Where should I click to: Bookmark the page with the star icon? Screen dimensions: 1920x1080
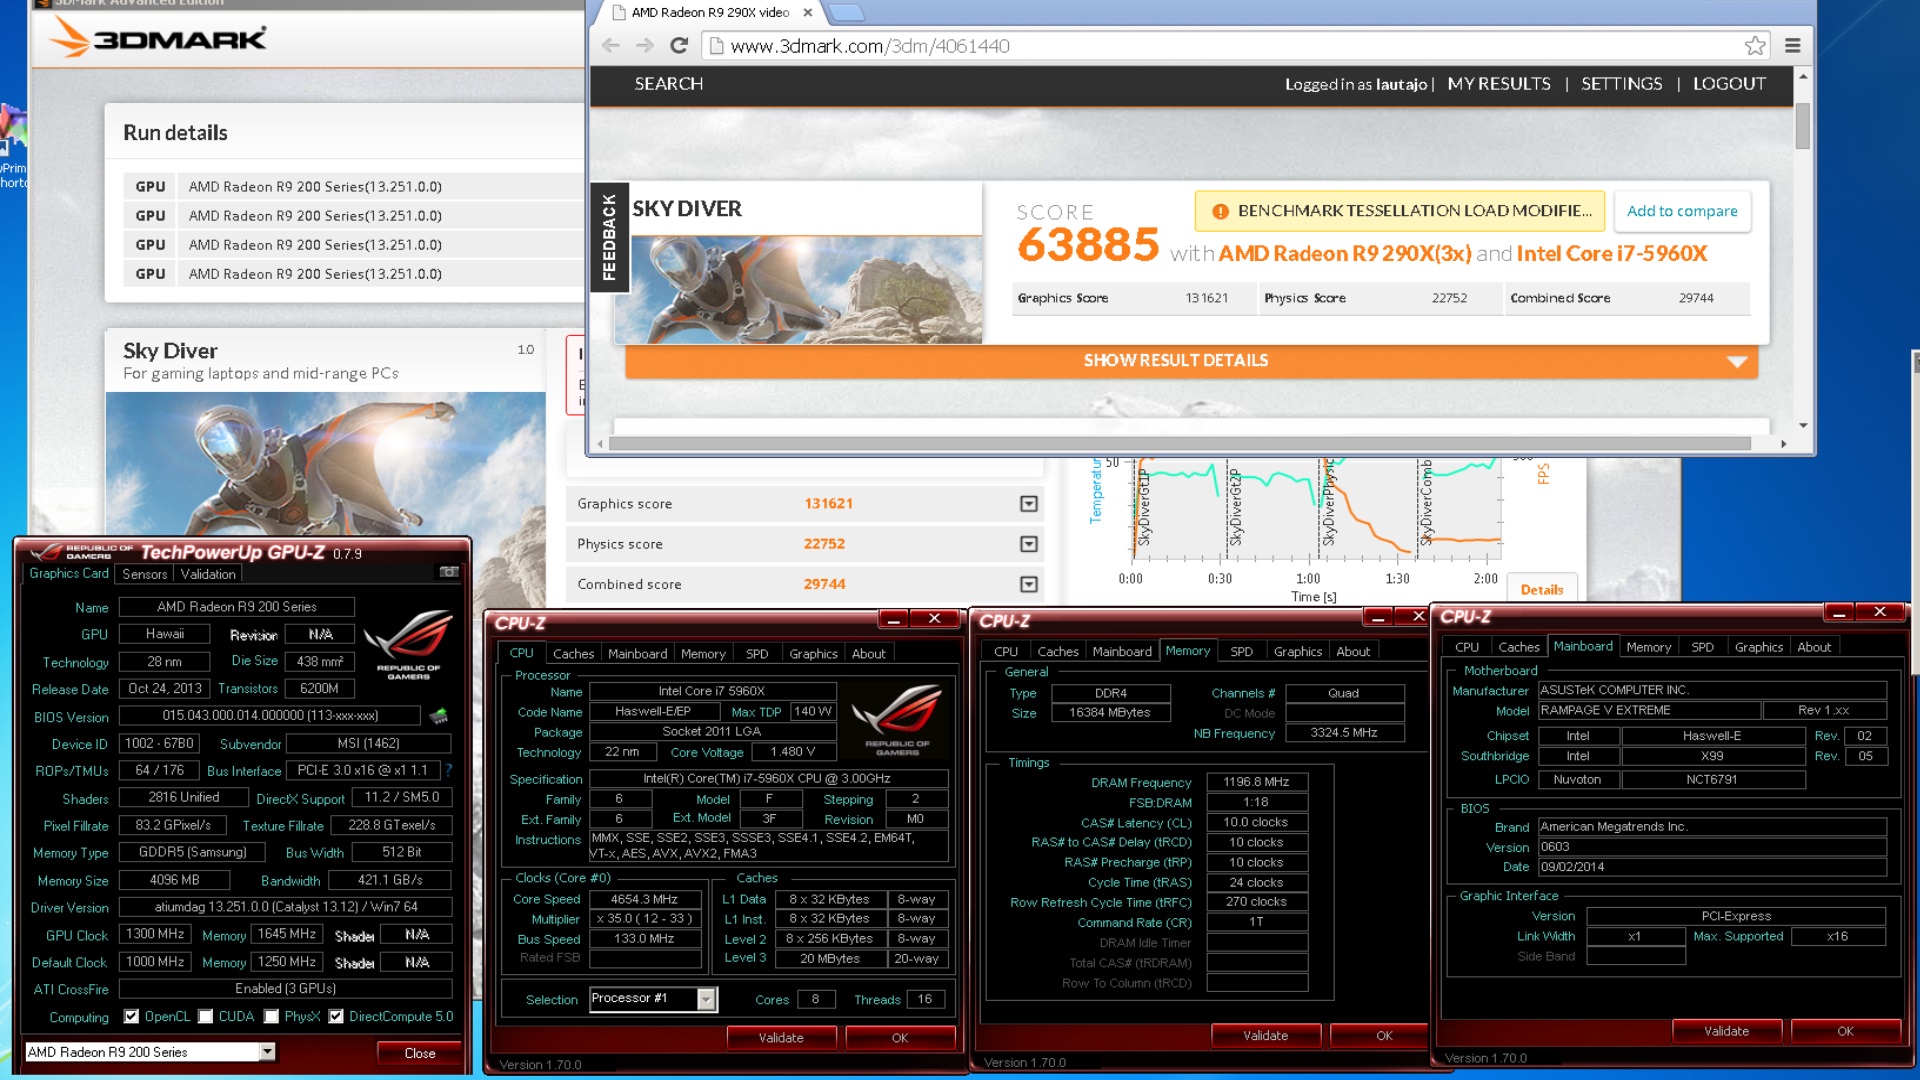(x=1755, y=46)
